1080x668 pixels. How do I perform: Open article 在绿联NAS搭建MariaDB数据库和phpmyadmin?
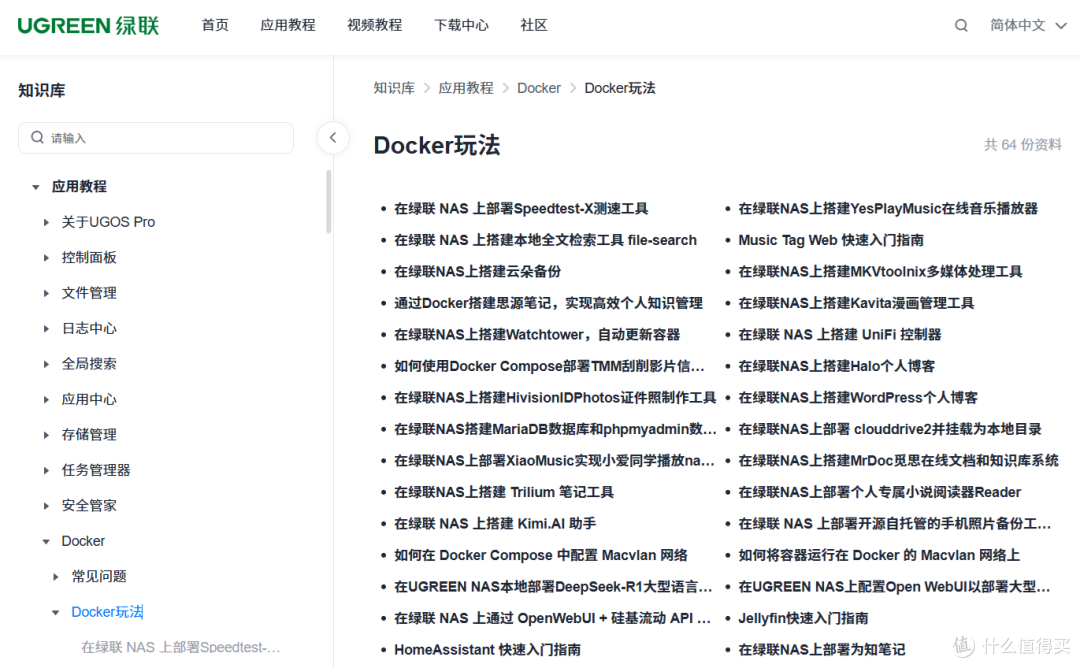coord(555,430)
